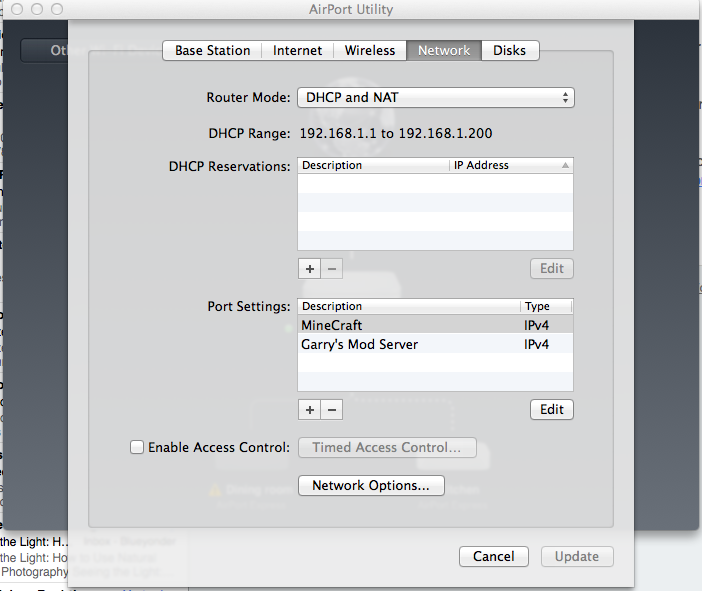Go to the Disks tab
The image size is (702, 591).
click(509, 51)
